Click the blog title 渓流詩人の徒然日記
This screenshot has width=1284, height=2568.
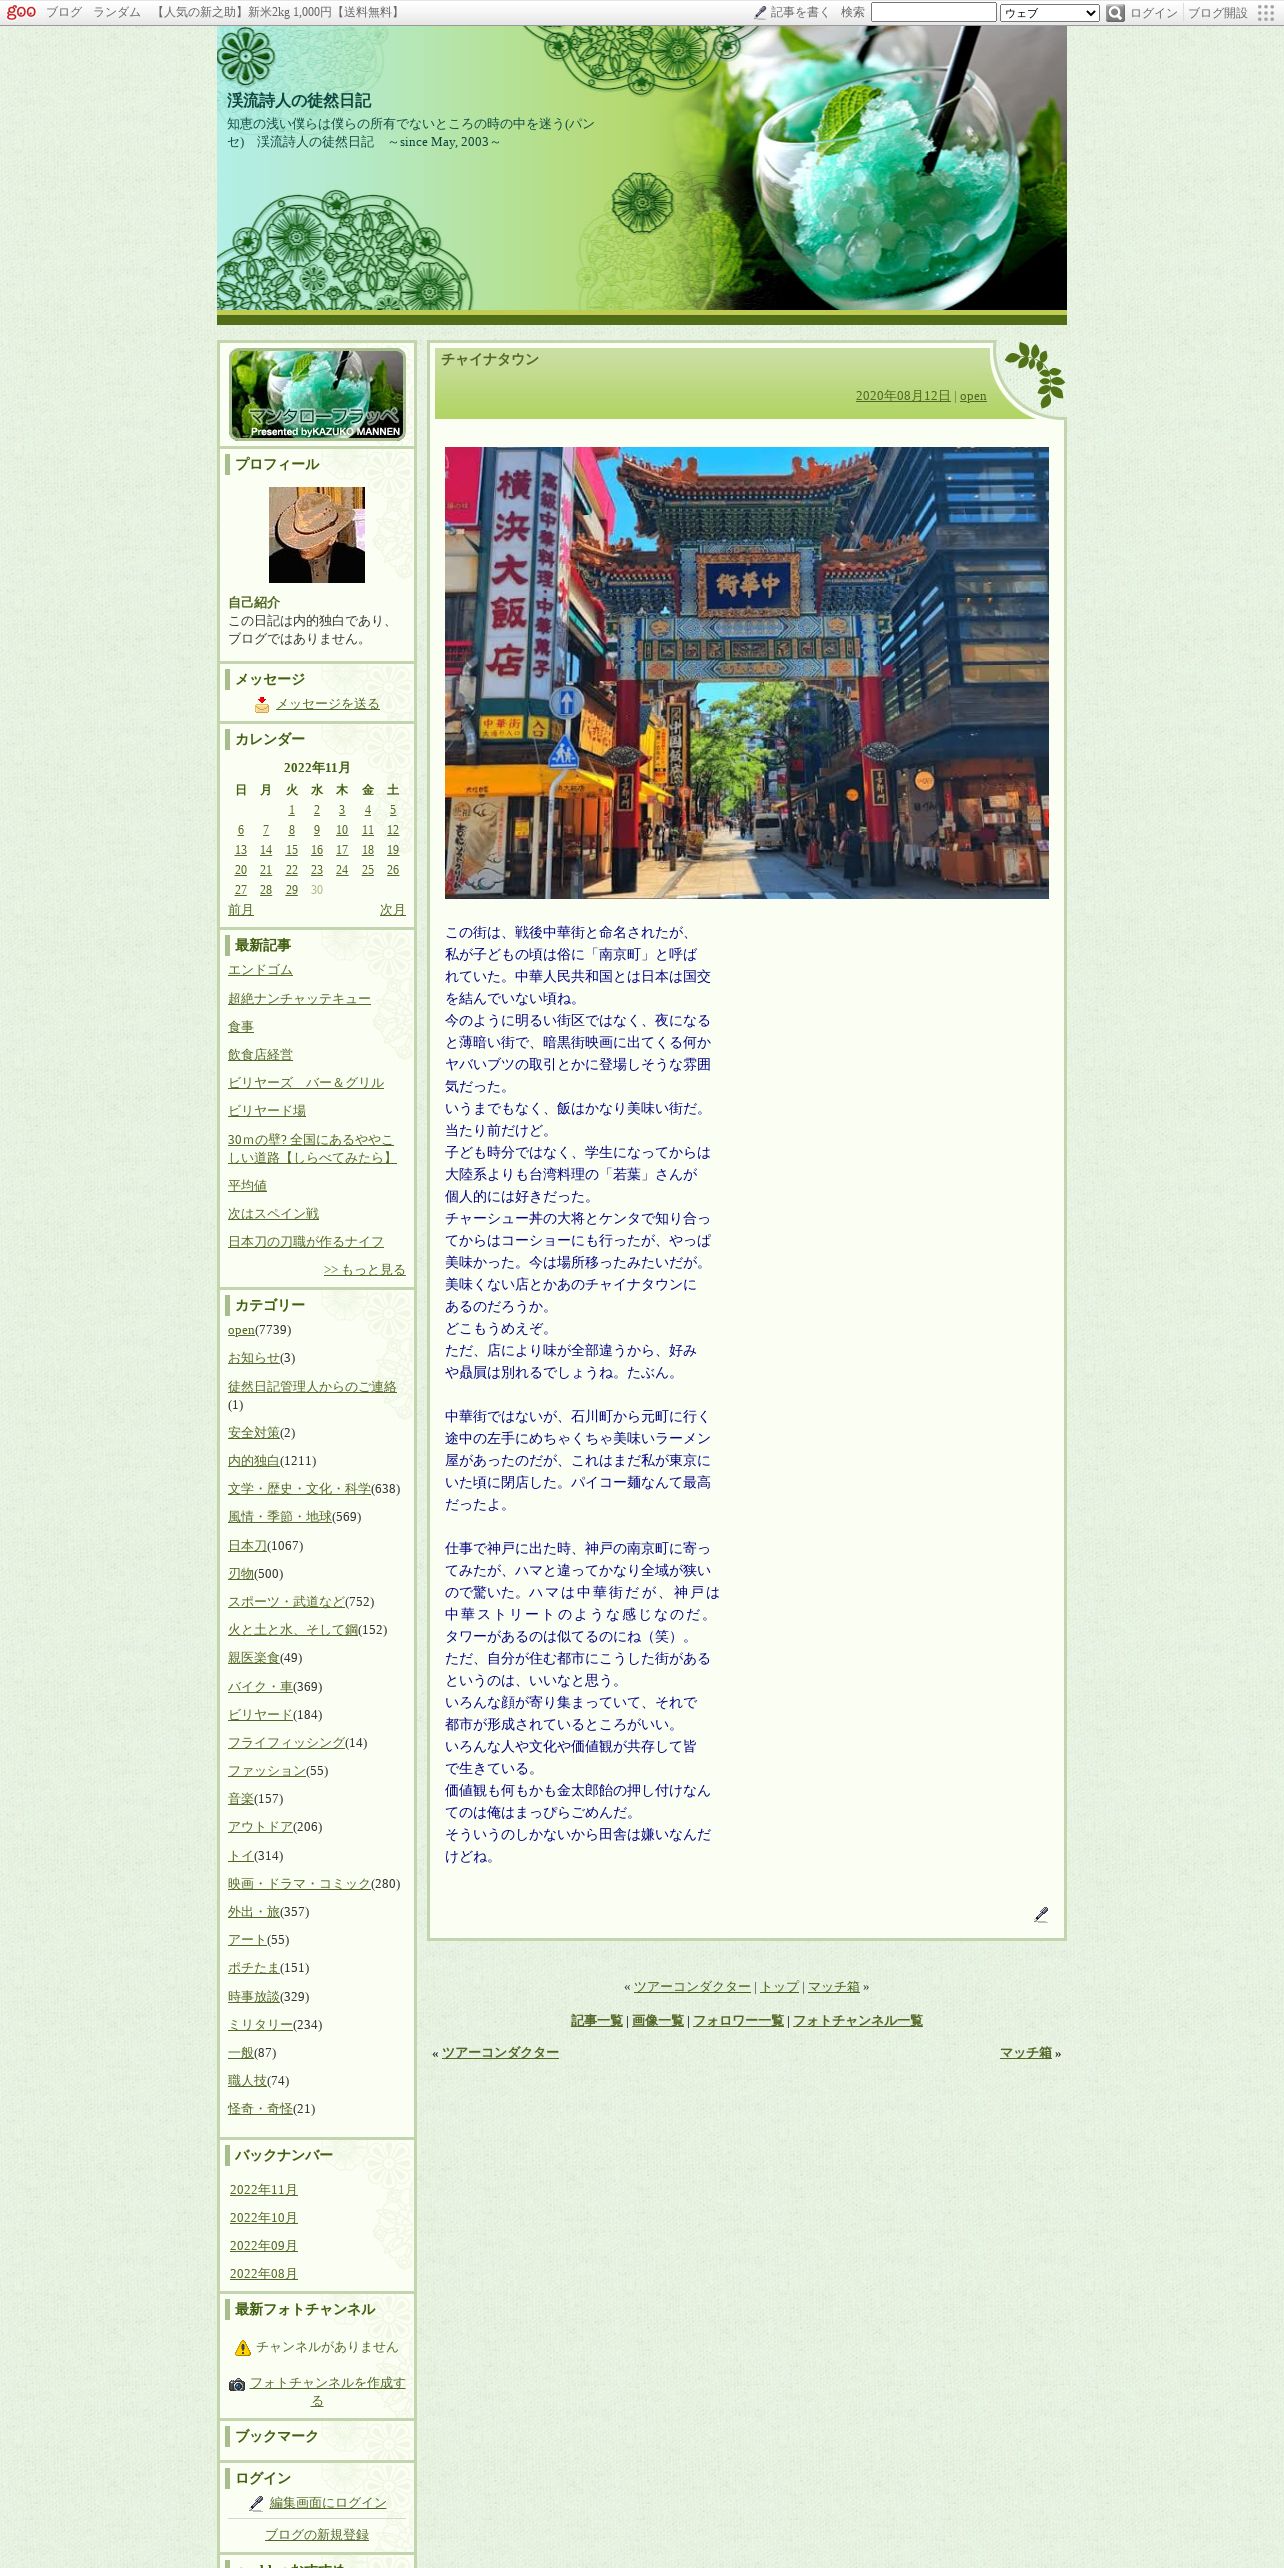[299, 101]
